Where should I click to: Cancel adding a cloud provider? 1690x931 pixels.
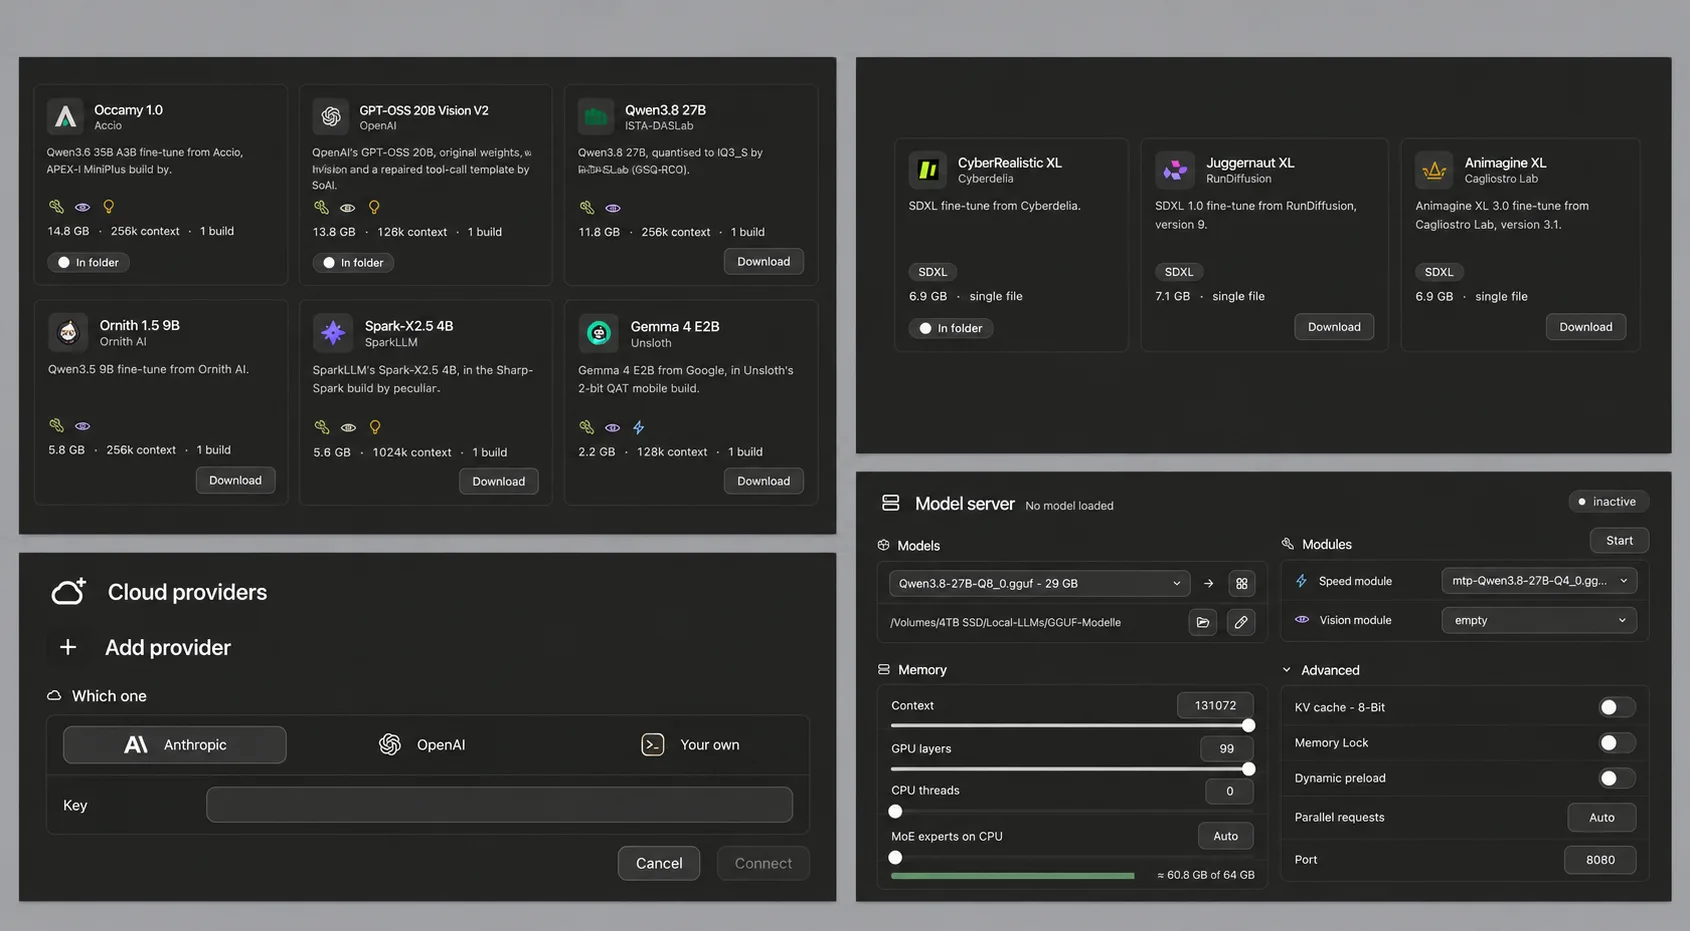[659, 863]
